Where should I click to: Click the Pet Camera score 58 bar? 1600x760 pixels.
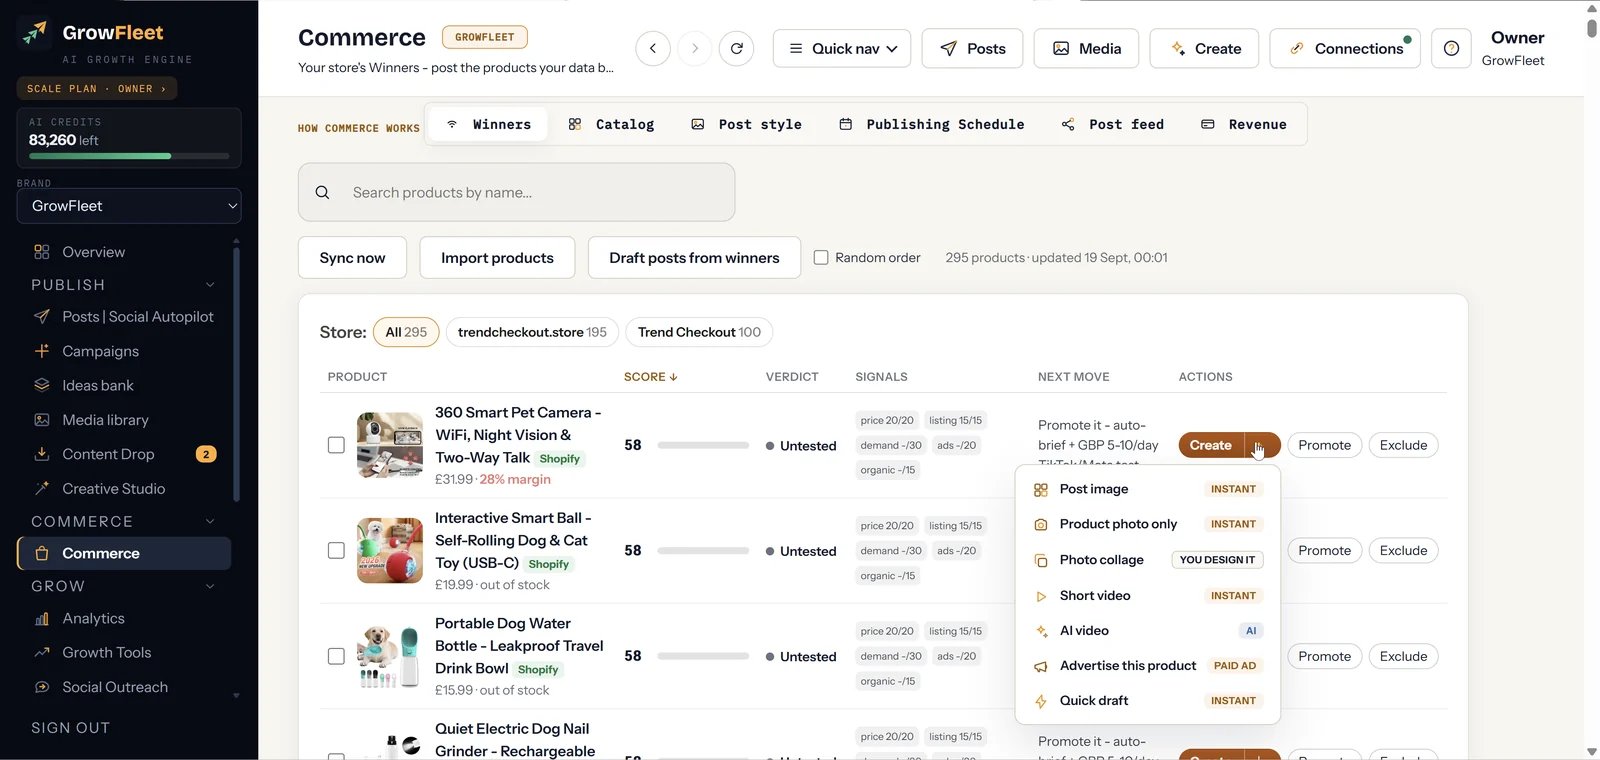(x=703, y=445)
